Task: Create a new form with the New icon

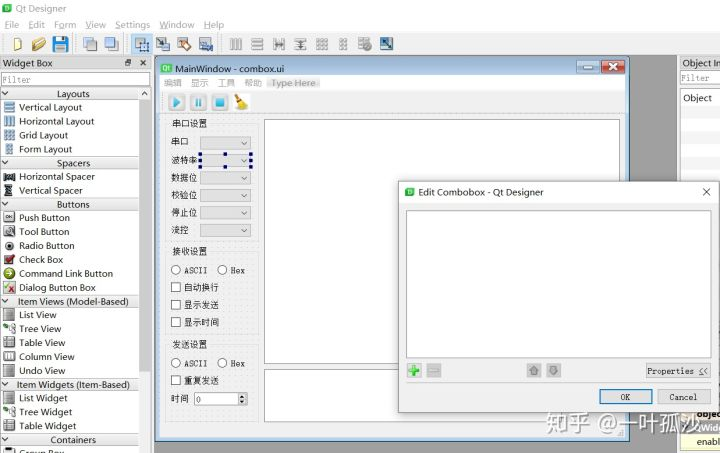Action: pos(17,44)
